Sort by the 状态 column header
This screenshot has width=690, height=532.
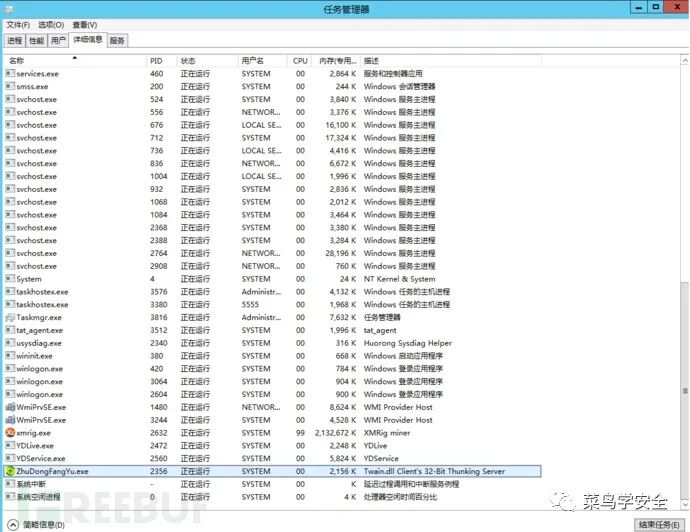point(207,61)
